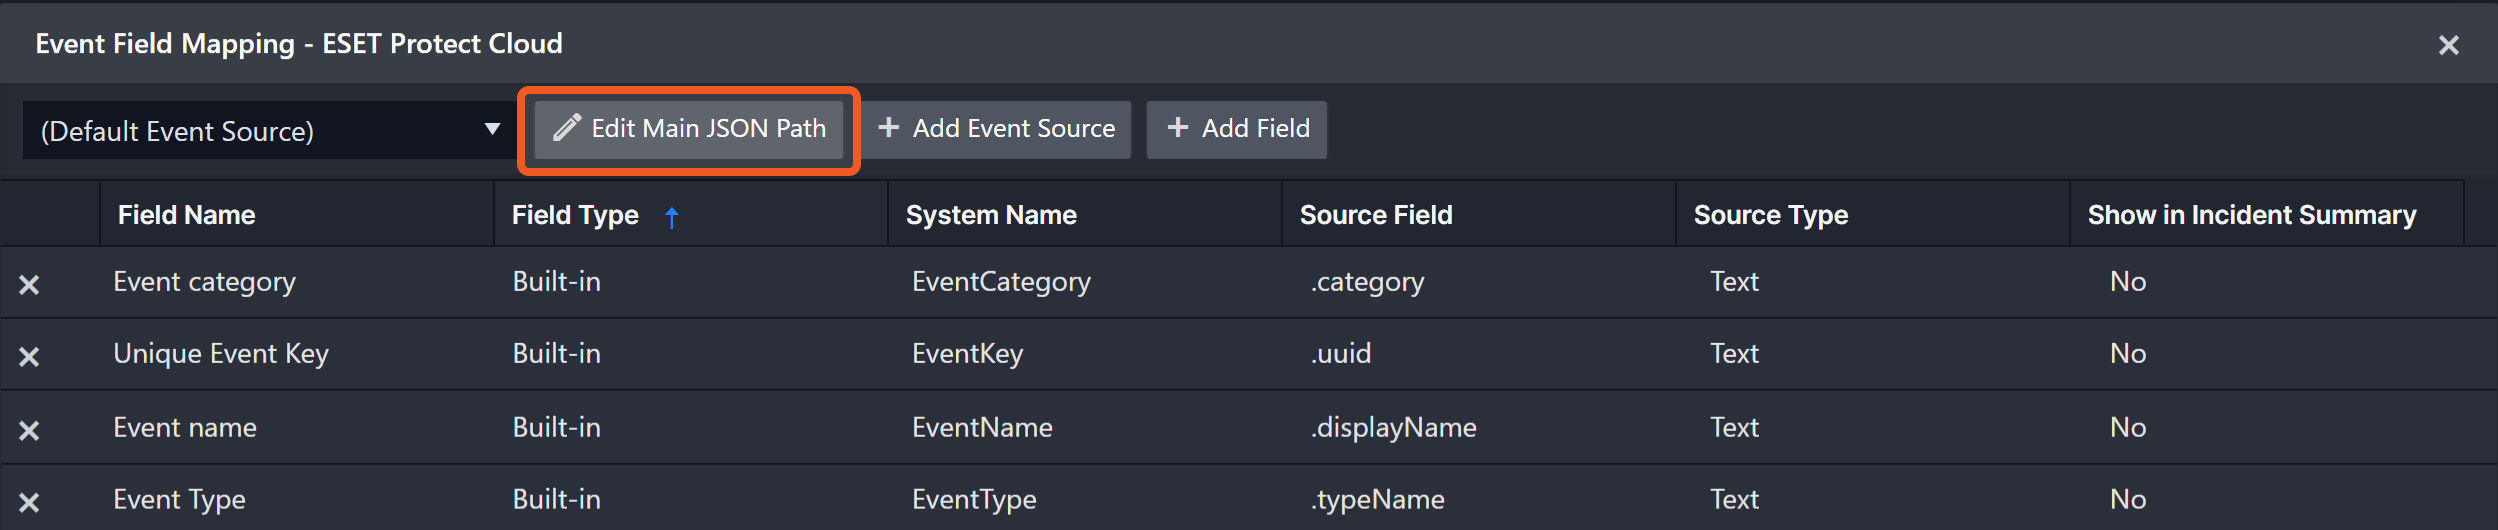Click the .displayName source field cell
2498x530 pixels.
tap(1393, 428)
